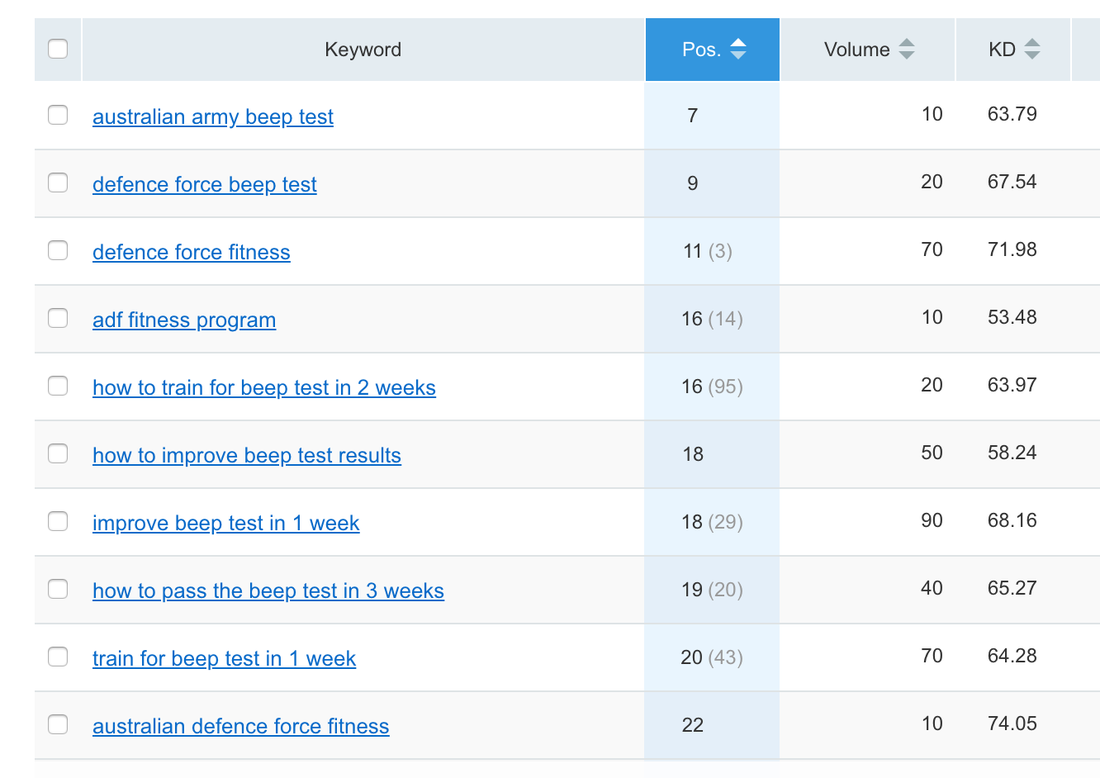Click improve beep test in 1 week link
1100x778 pixels.
point(226,524)
